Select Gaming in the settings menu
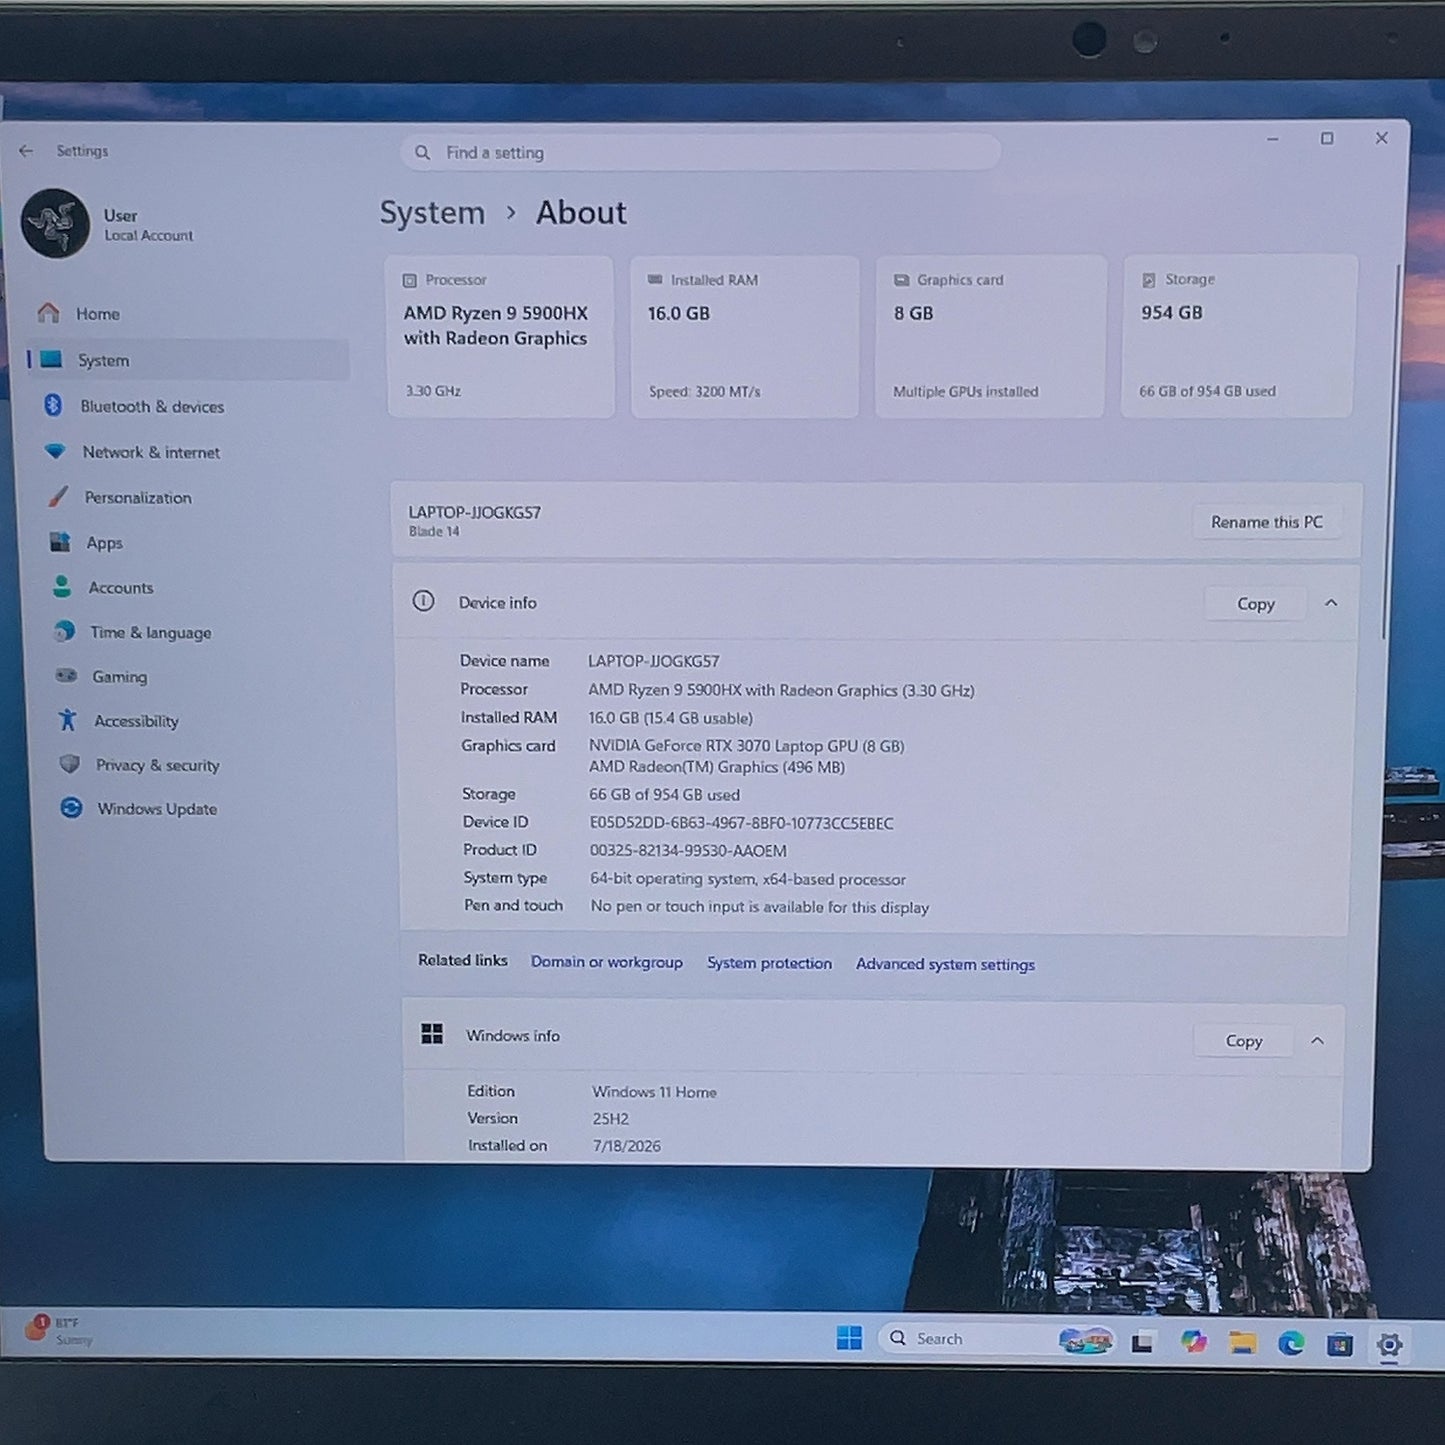This screenshot has height=1445, width=1445. coord(120,676)
